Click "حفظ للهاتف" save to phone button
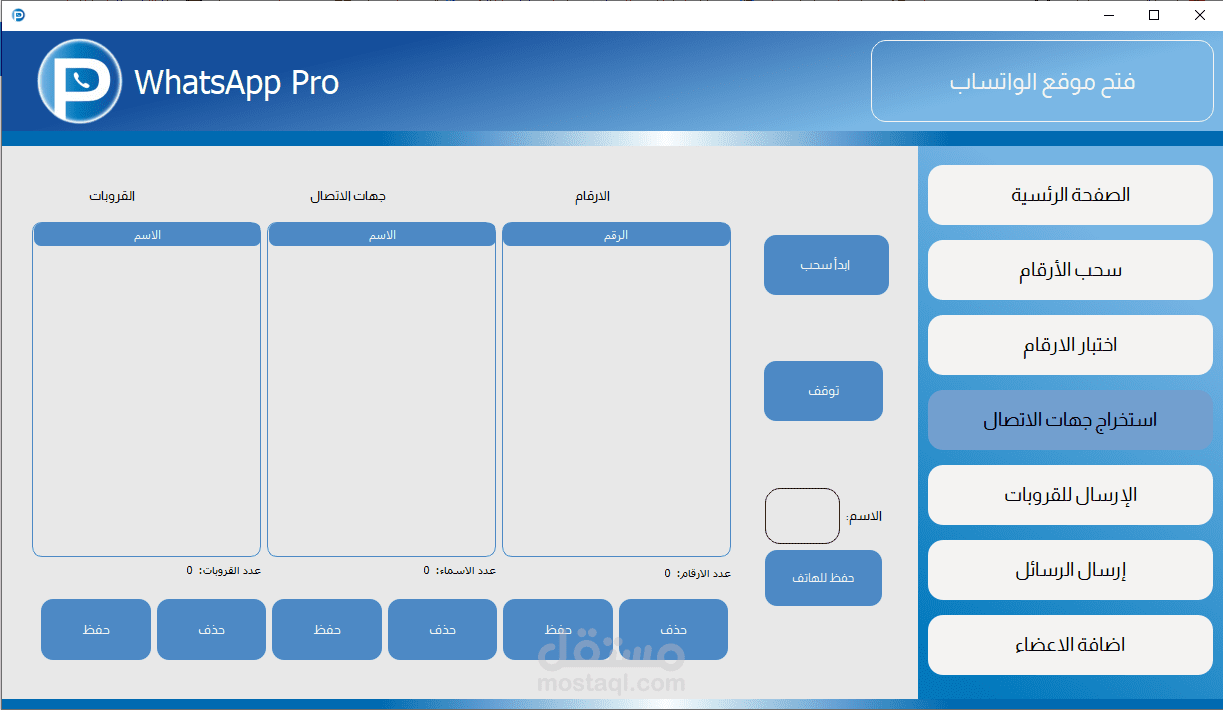 coord(823,578)
